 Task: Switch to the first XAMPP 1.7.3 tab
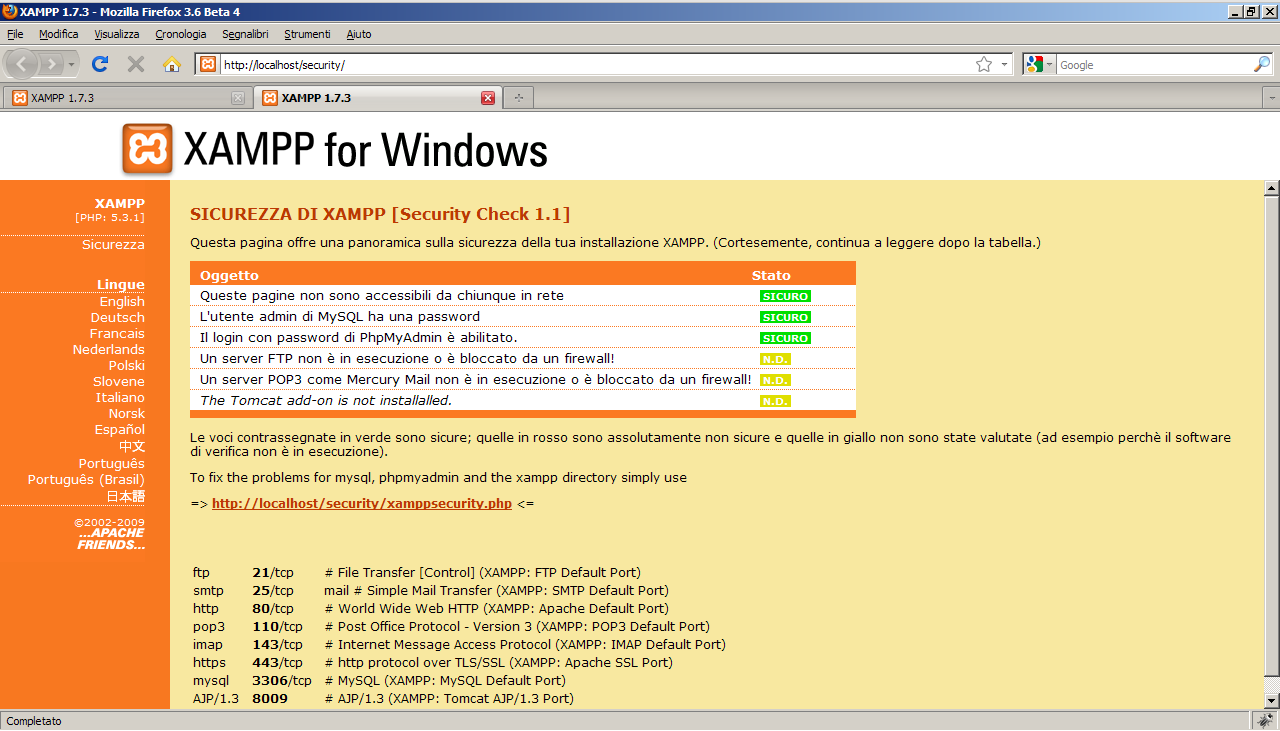coord(127,98)
